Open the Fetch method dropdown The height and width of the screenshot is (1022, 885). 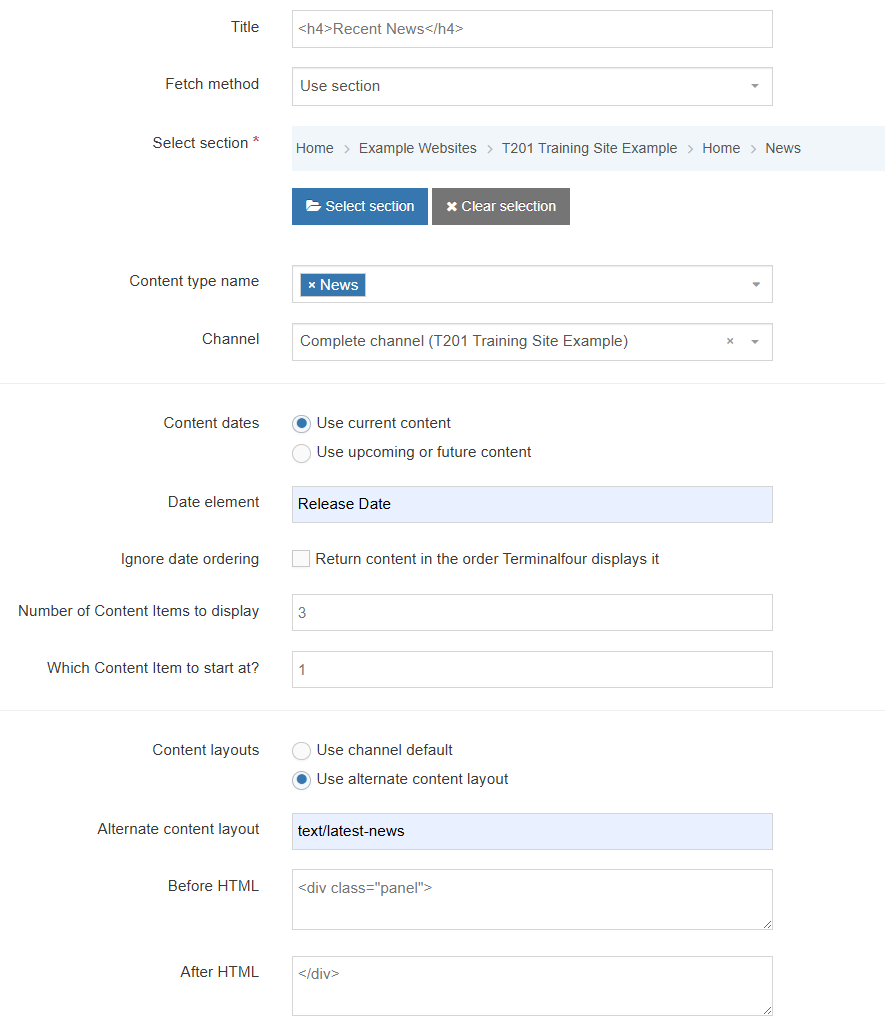(x=755, y=87)
